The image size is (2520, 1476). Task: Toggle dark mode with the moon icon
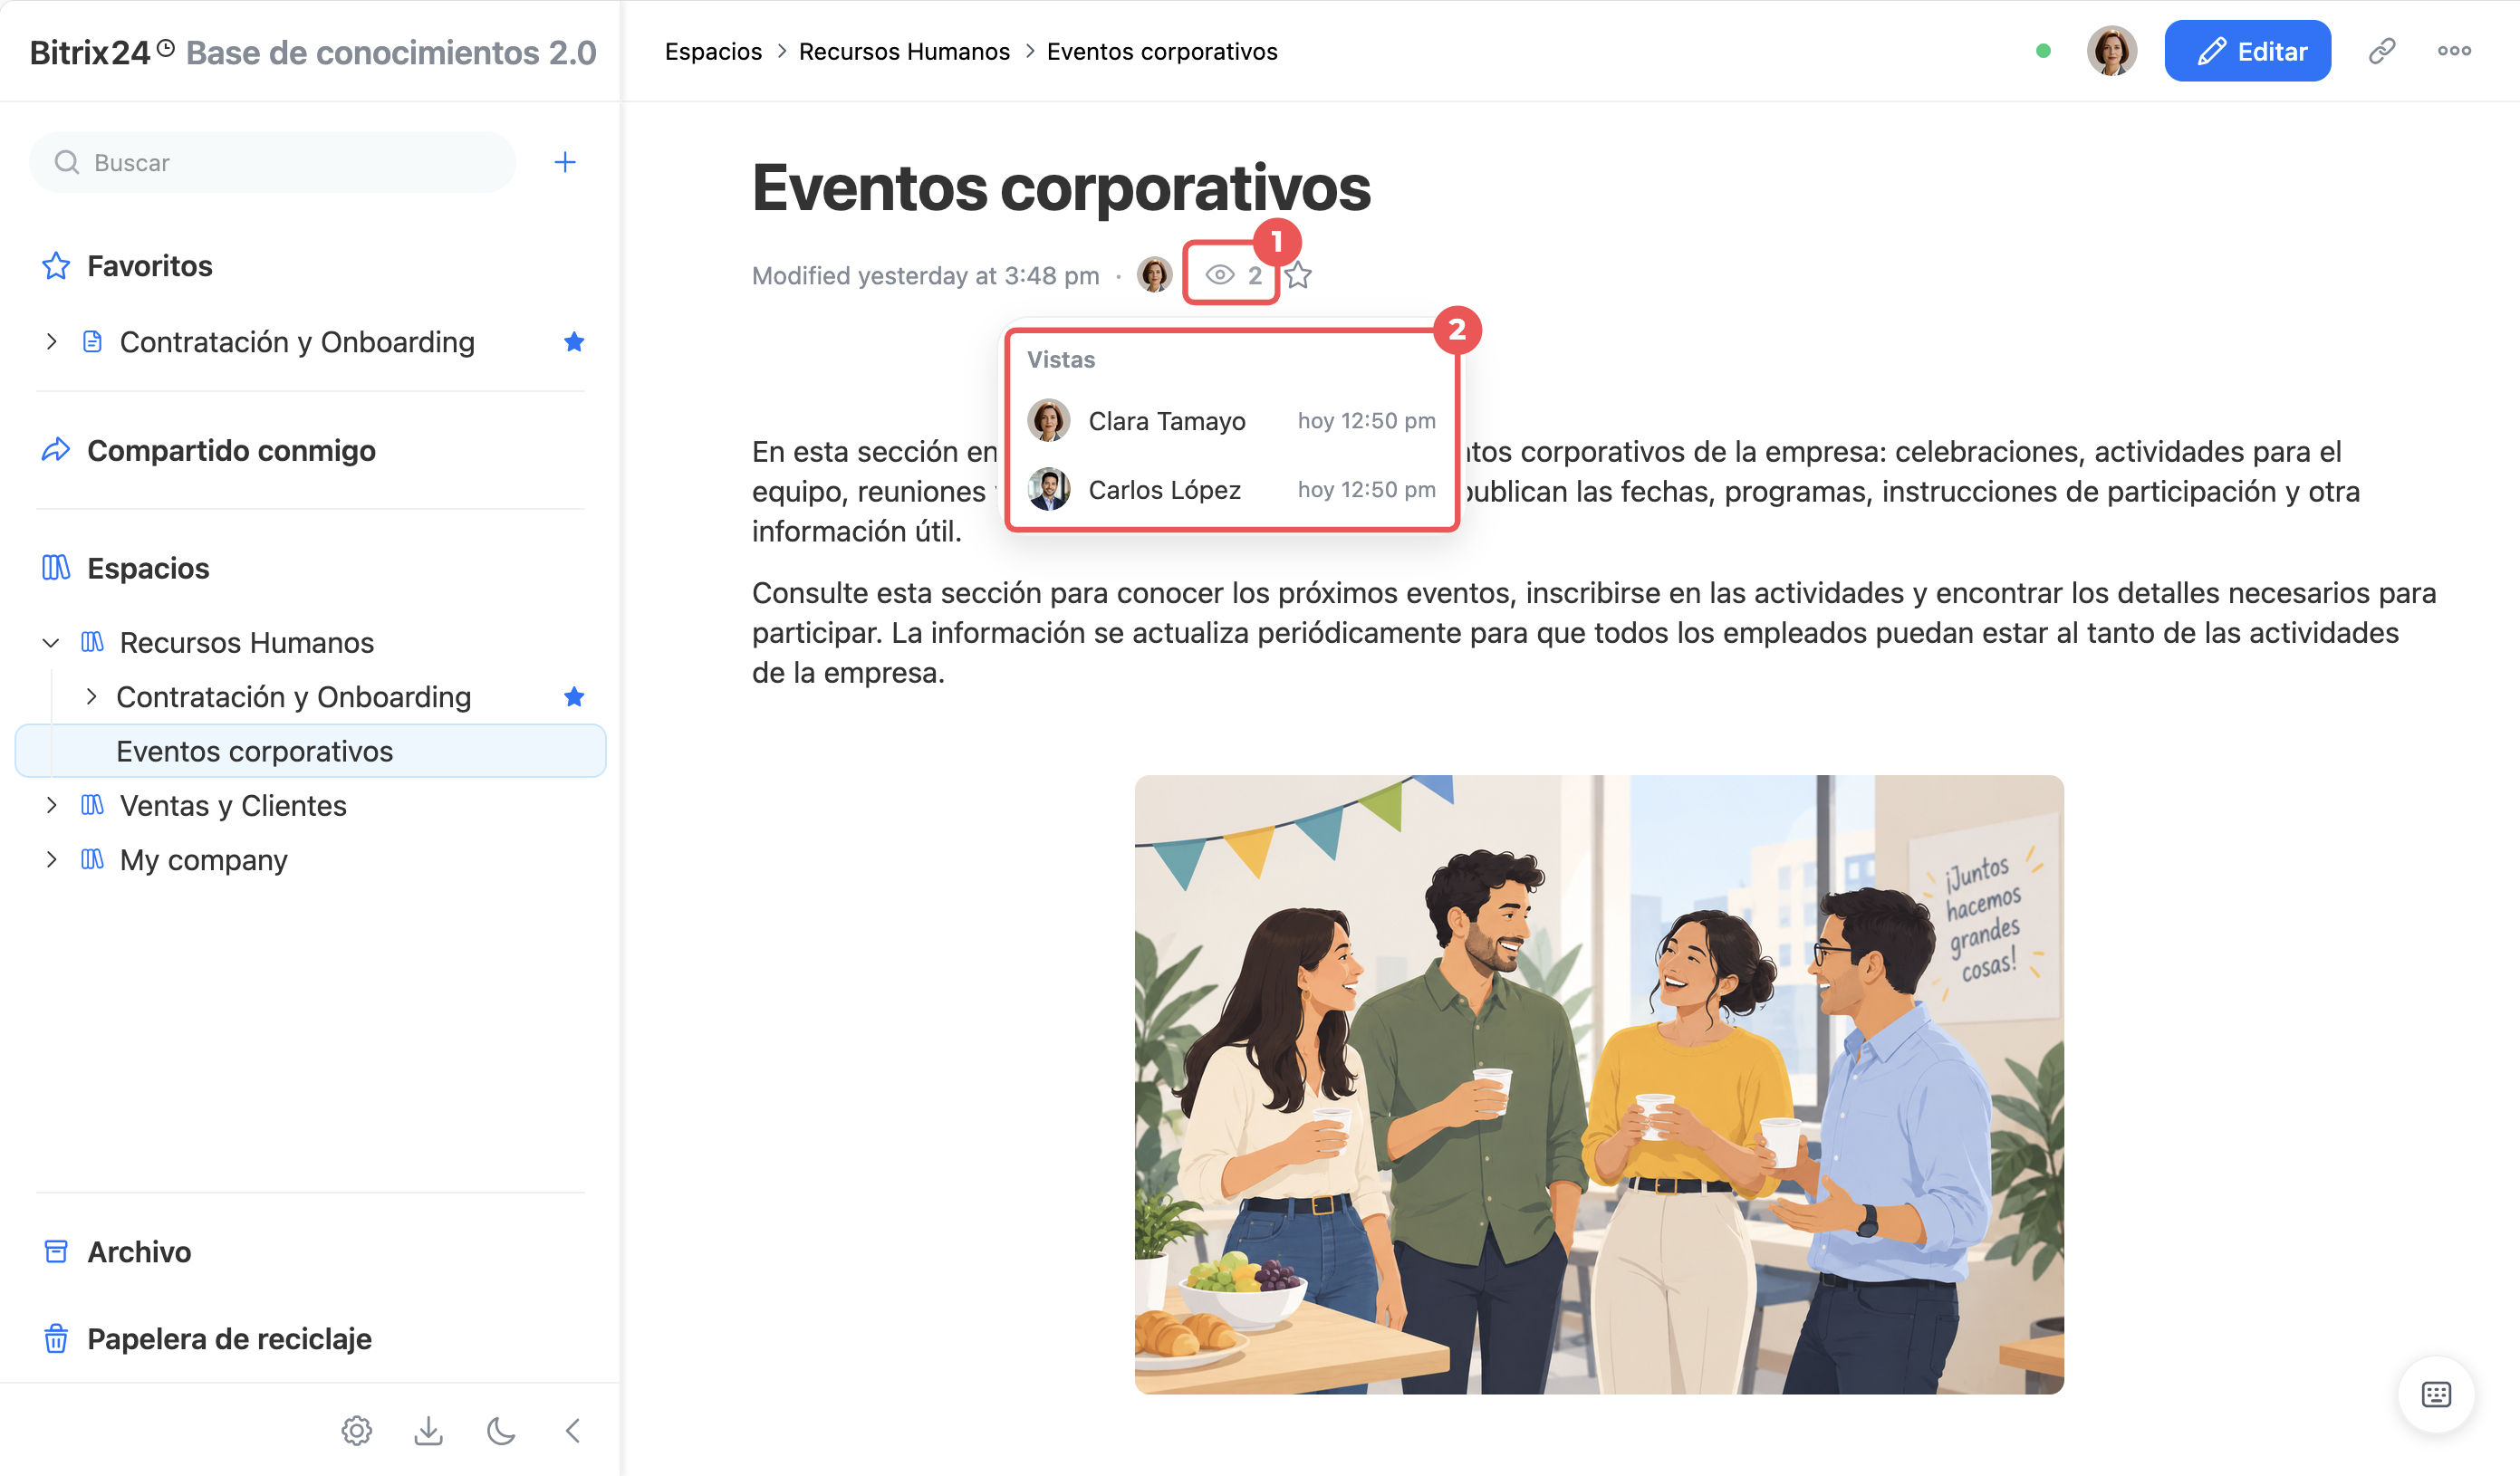[501, 1431]
